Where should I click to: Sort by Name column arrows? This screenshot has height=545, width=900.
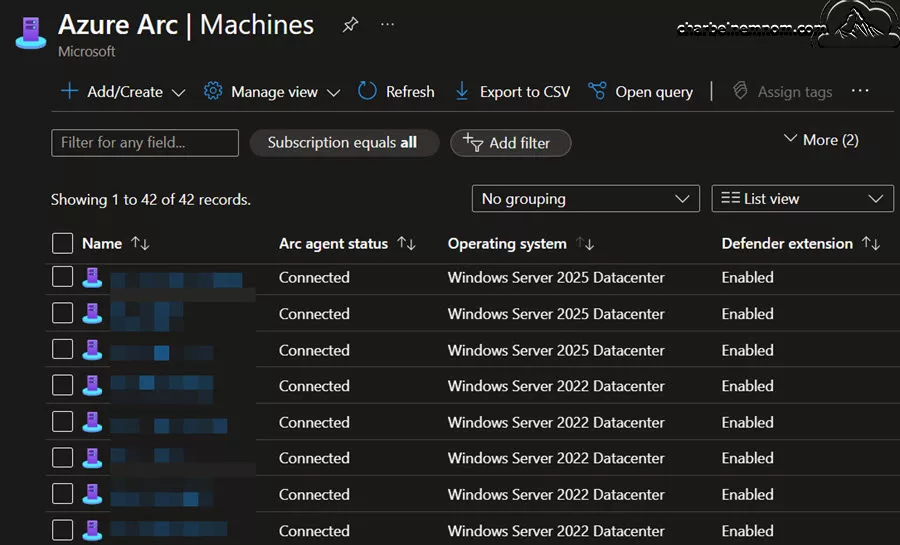pos(140,243)
